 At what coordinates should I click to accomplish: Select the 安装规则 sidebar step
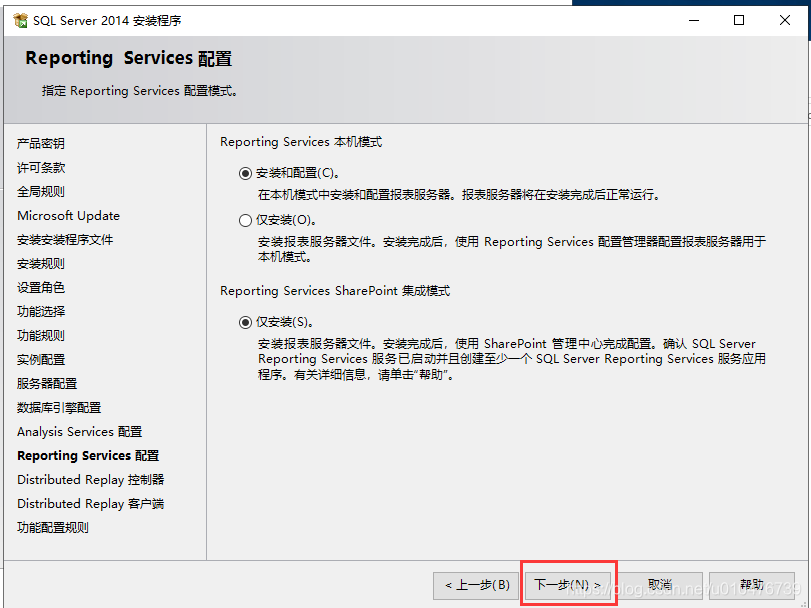(41, 264)
